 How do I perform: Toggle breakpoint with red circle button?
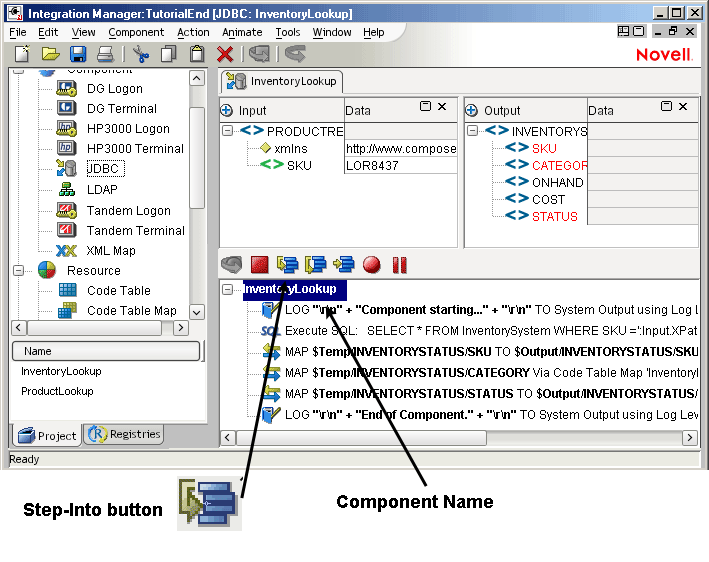point(372,264)
